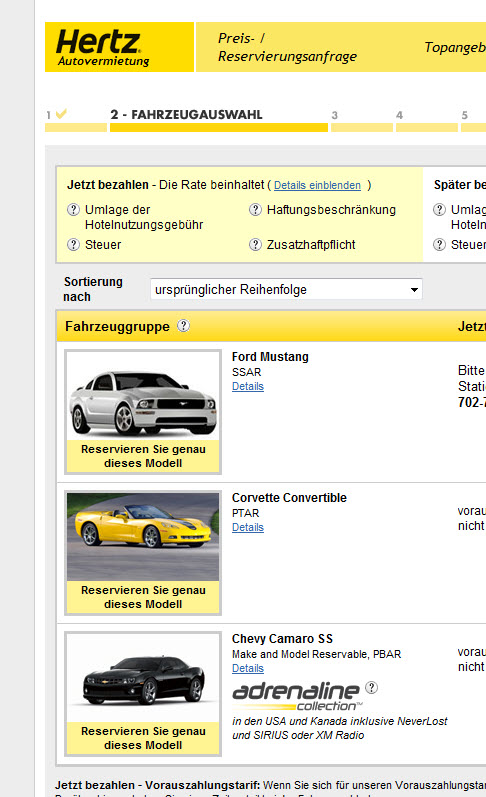This screenshot has height=797, width=486.
Task: Click the adrenaline collection logo
Action: (x=297, y=697)
